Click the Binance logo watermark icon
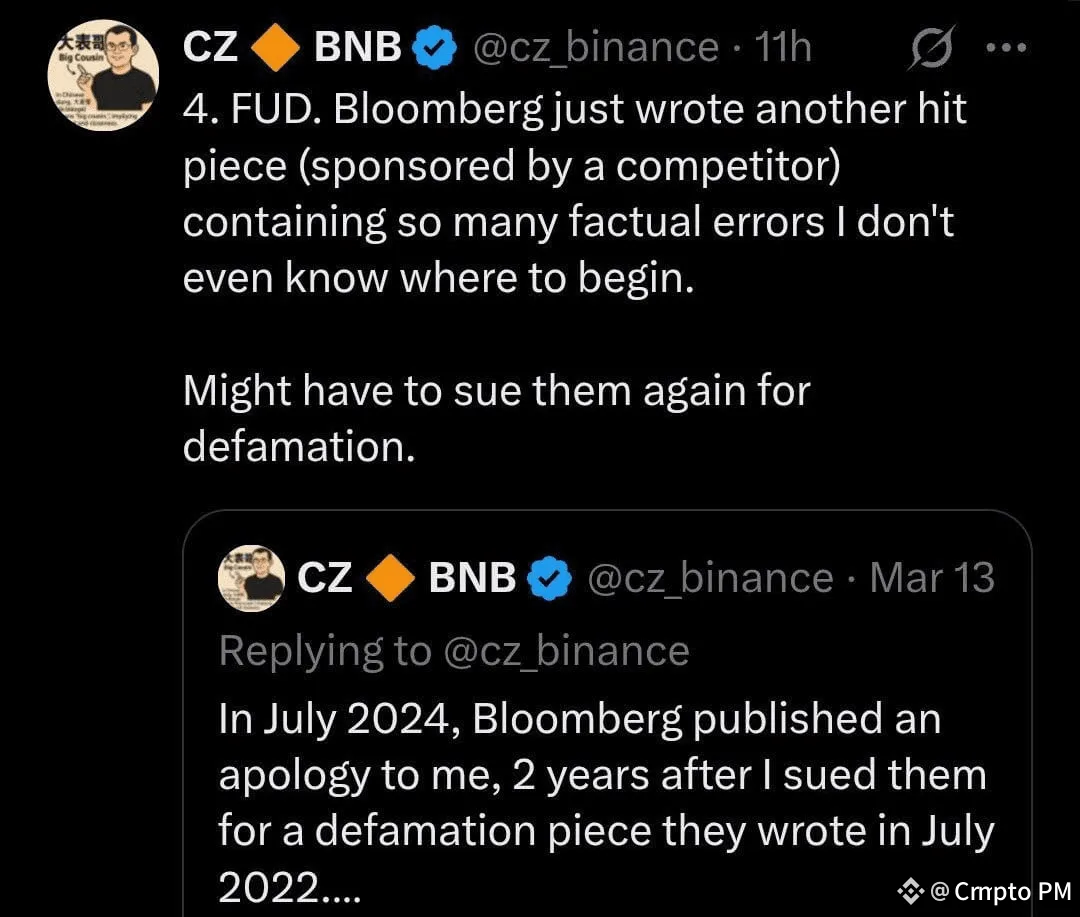 click(910, 892)
